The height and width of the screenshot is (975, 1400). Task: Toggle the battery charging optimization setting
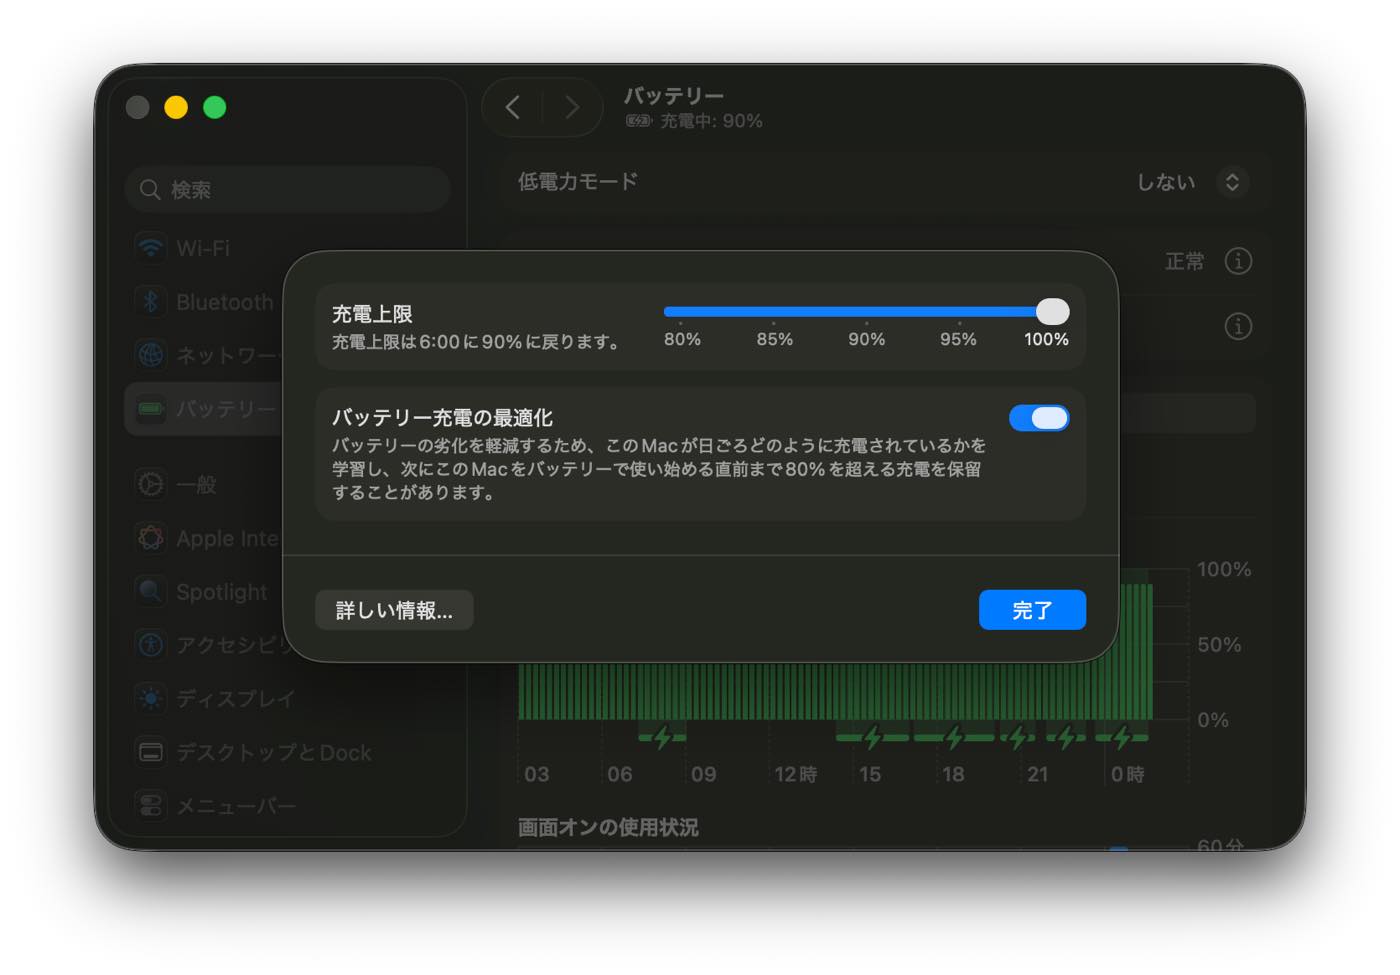point(1039,417)
